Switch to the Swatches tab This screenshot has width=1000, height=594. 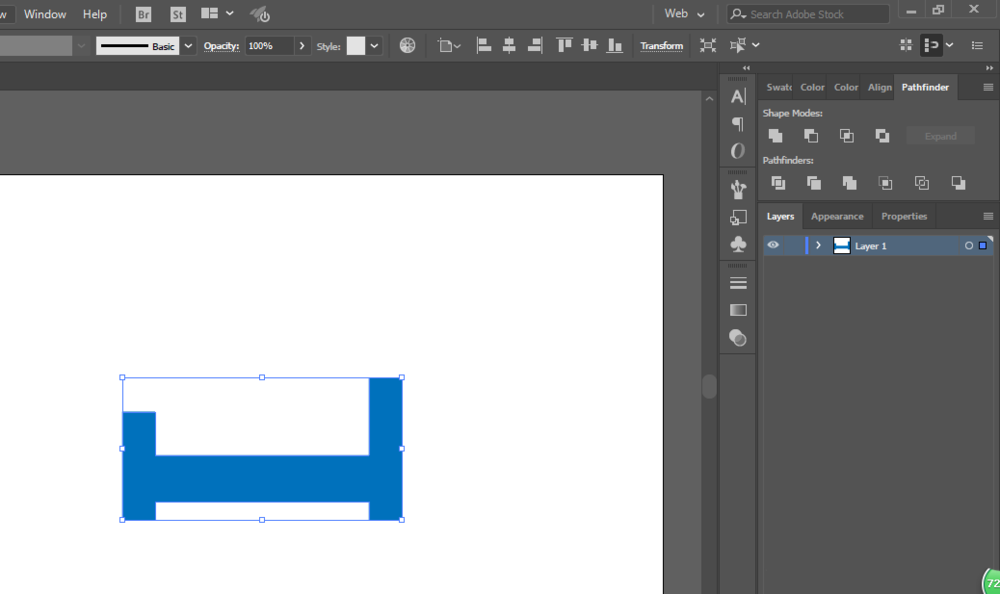[x=778, y=87]
